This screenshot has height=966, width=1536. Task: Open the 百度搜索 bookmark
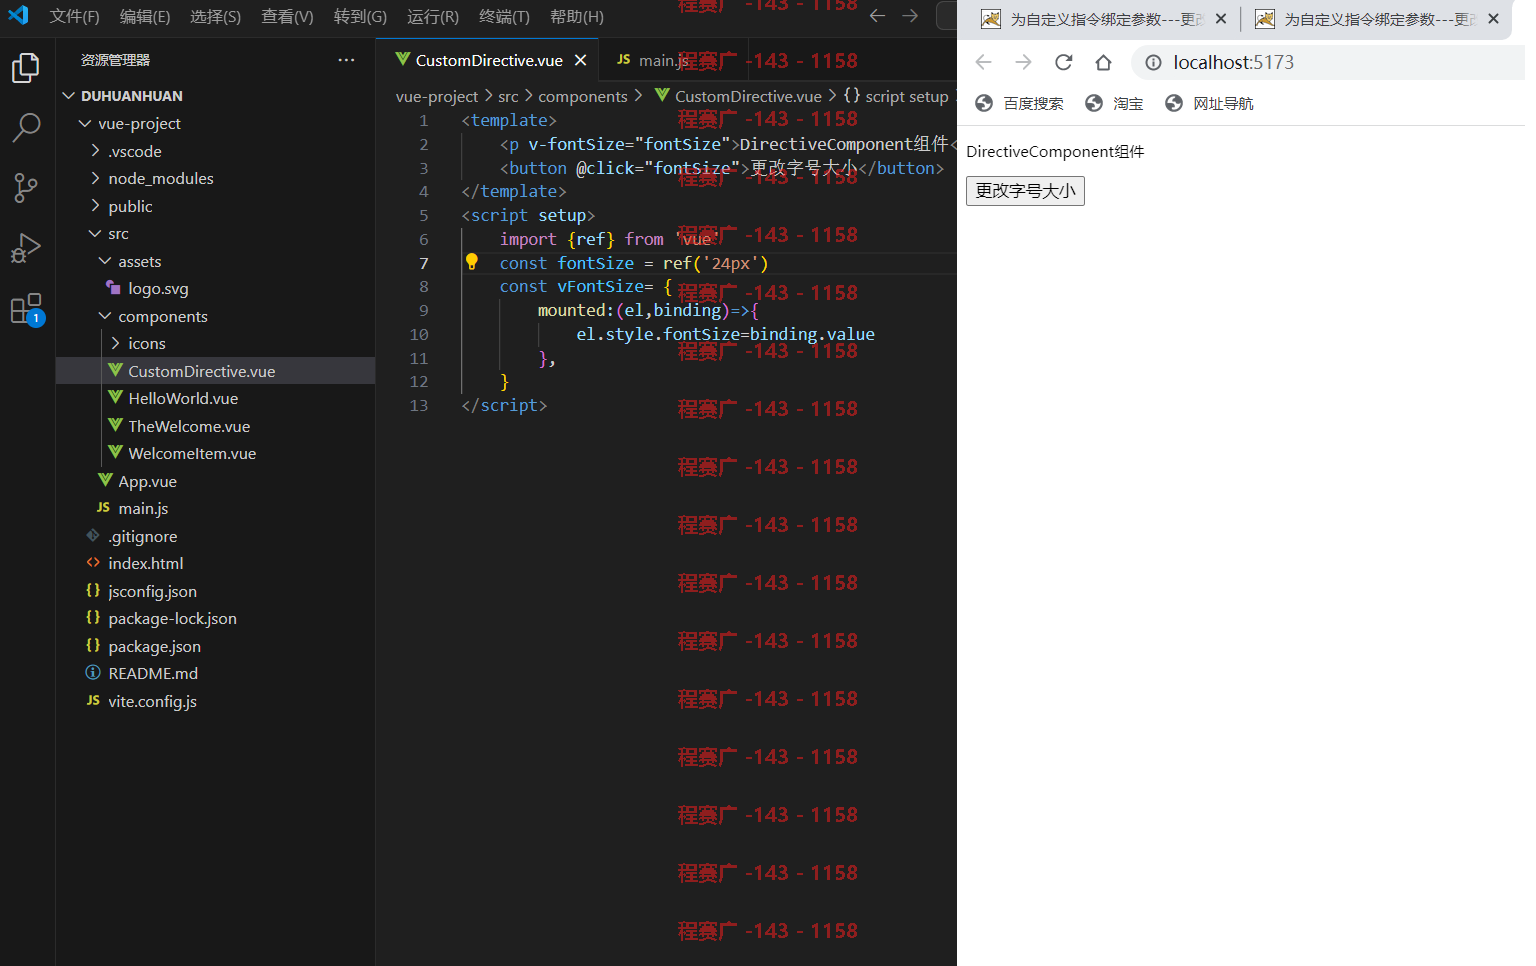[1019, 103]
